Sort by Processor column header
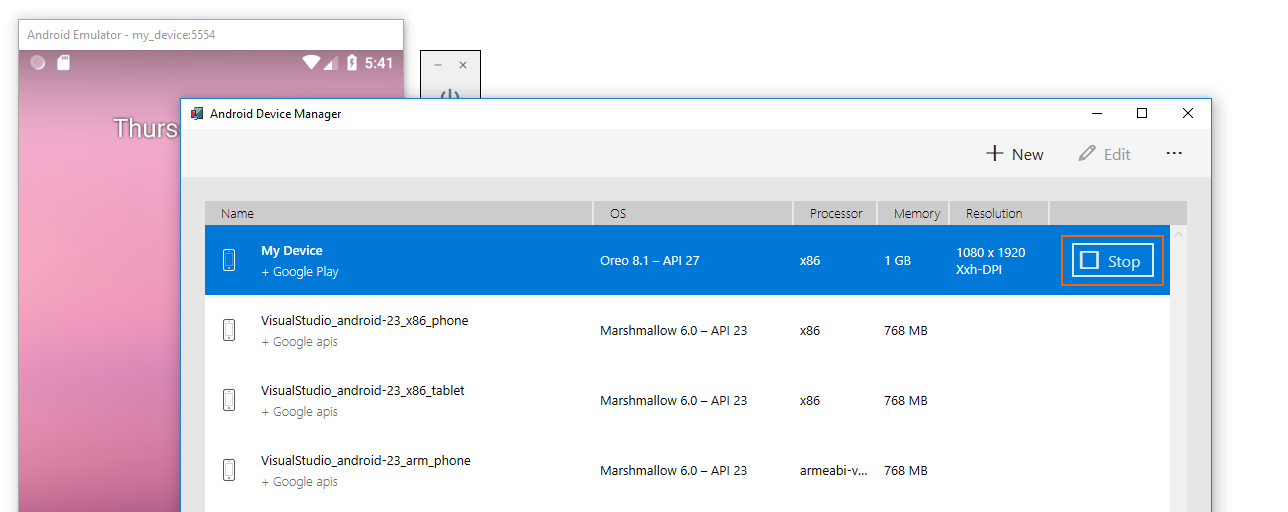1288x512 pixels. (x=835, y=213)
